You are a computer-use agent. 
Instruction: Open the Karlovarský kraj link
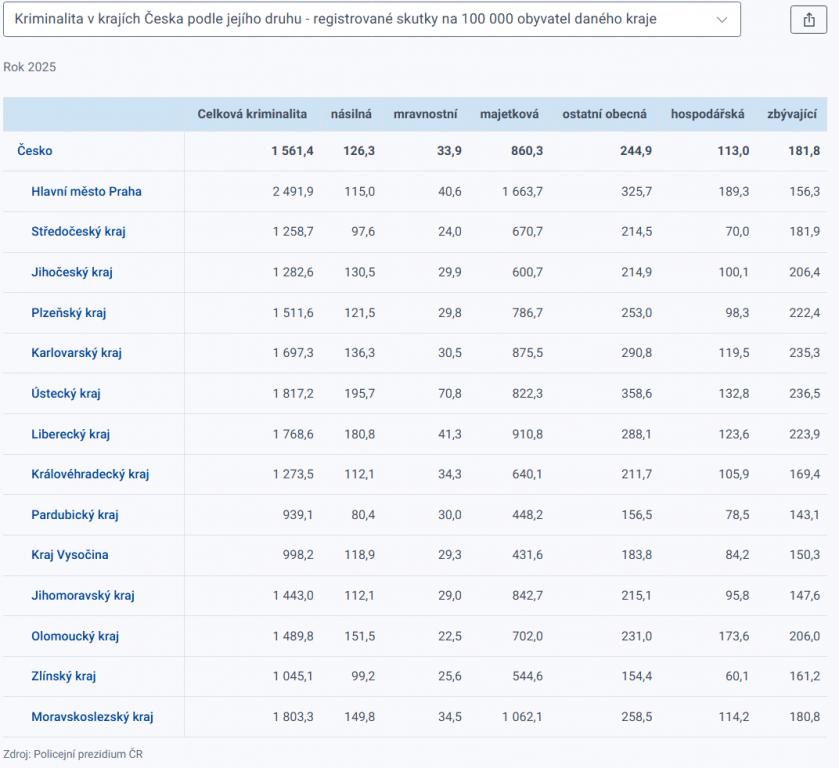point(77,353)
